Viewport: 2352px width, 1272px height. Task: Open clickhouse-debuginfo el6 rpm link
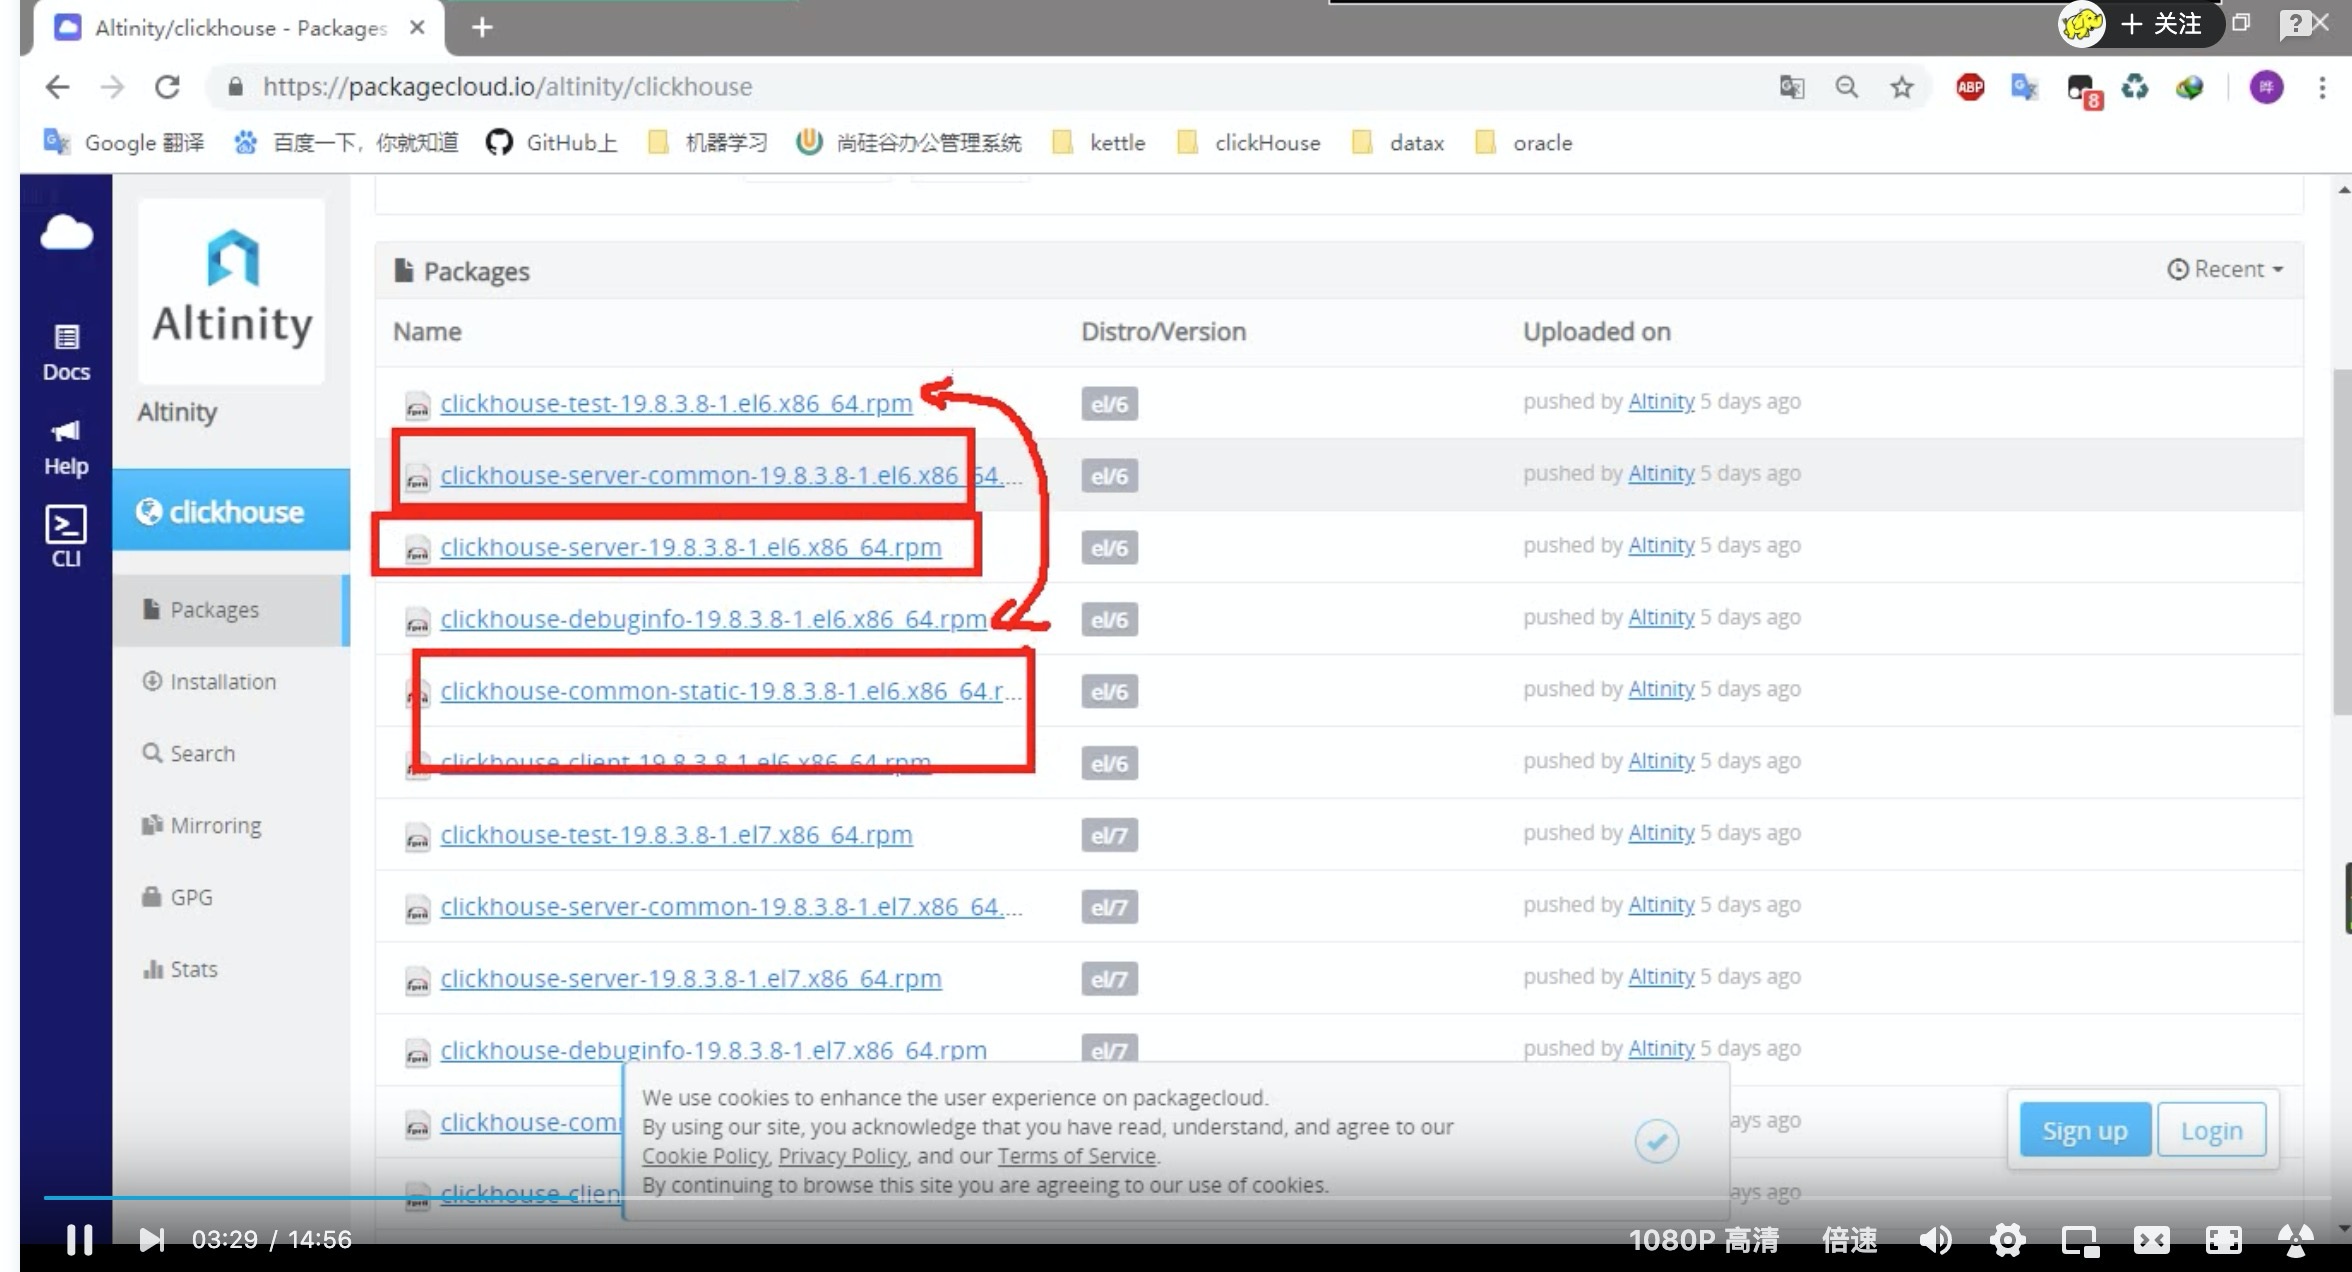tap(713, 619)
